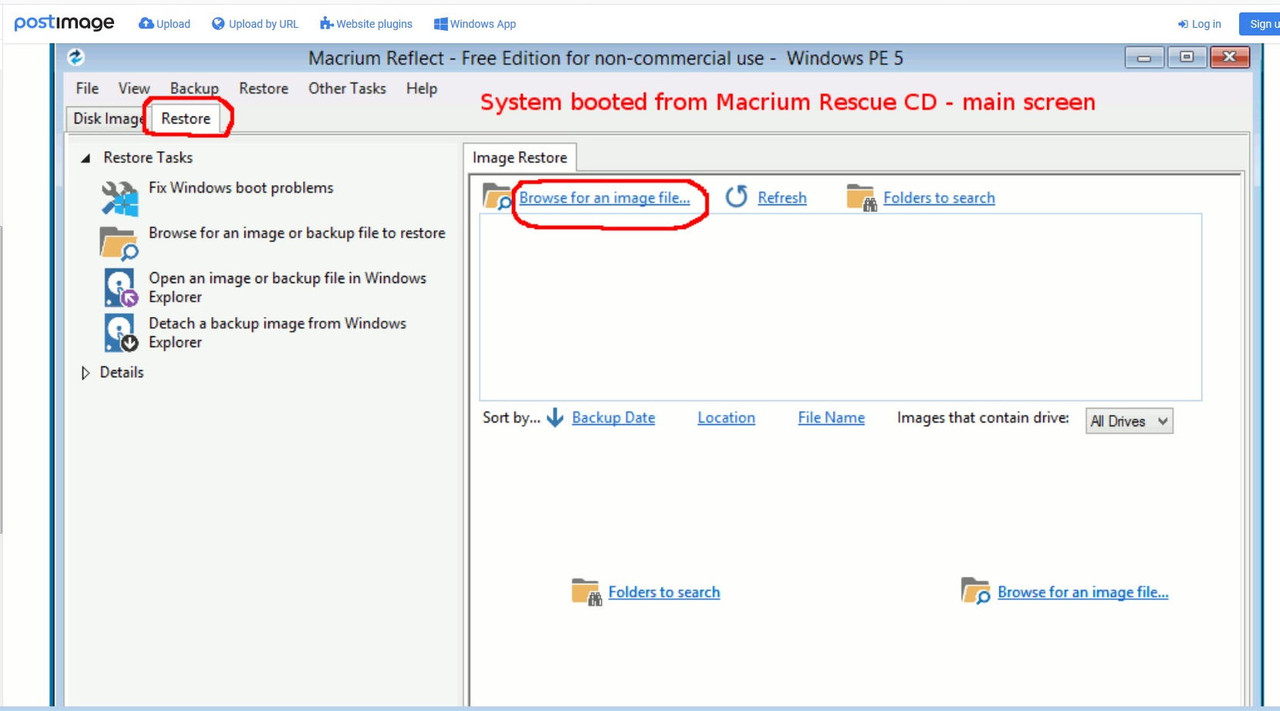
Task: Sort images by Location
Action: point(726,418)
